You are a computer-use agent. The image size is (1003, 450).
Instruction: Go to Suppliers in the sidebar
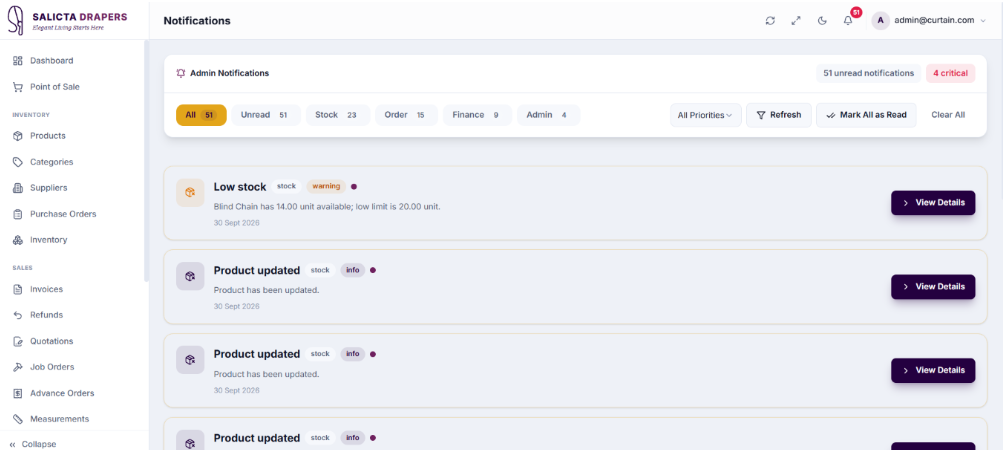49,188
